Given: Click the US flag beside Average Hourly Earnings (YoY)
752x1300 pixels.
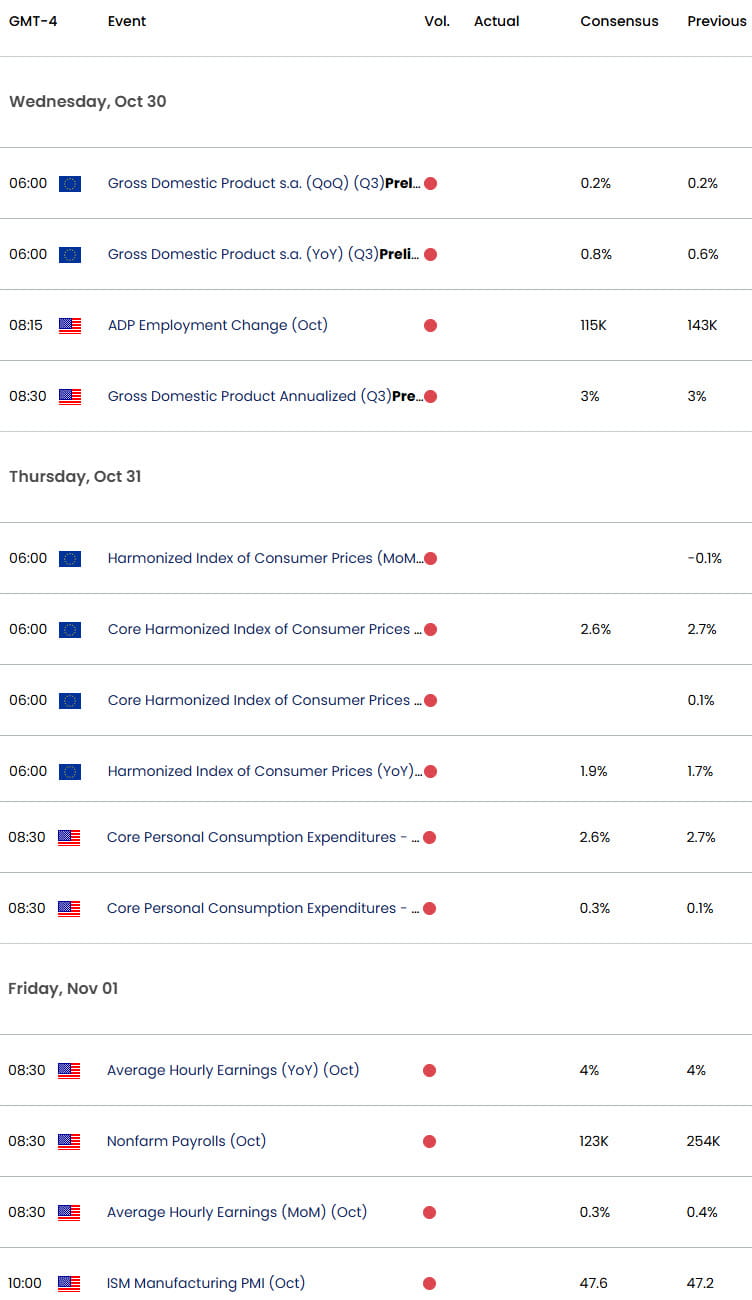Looking at the screenshot, I should pyautogui.click(x=69, y=1070).
